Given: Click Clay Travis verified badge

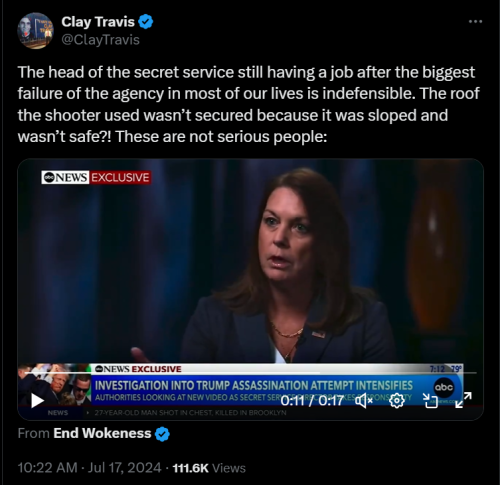Looking at the screenshot, I should 145,22.
